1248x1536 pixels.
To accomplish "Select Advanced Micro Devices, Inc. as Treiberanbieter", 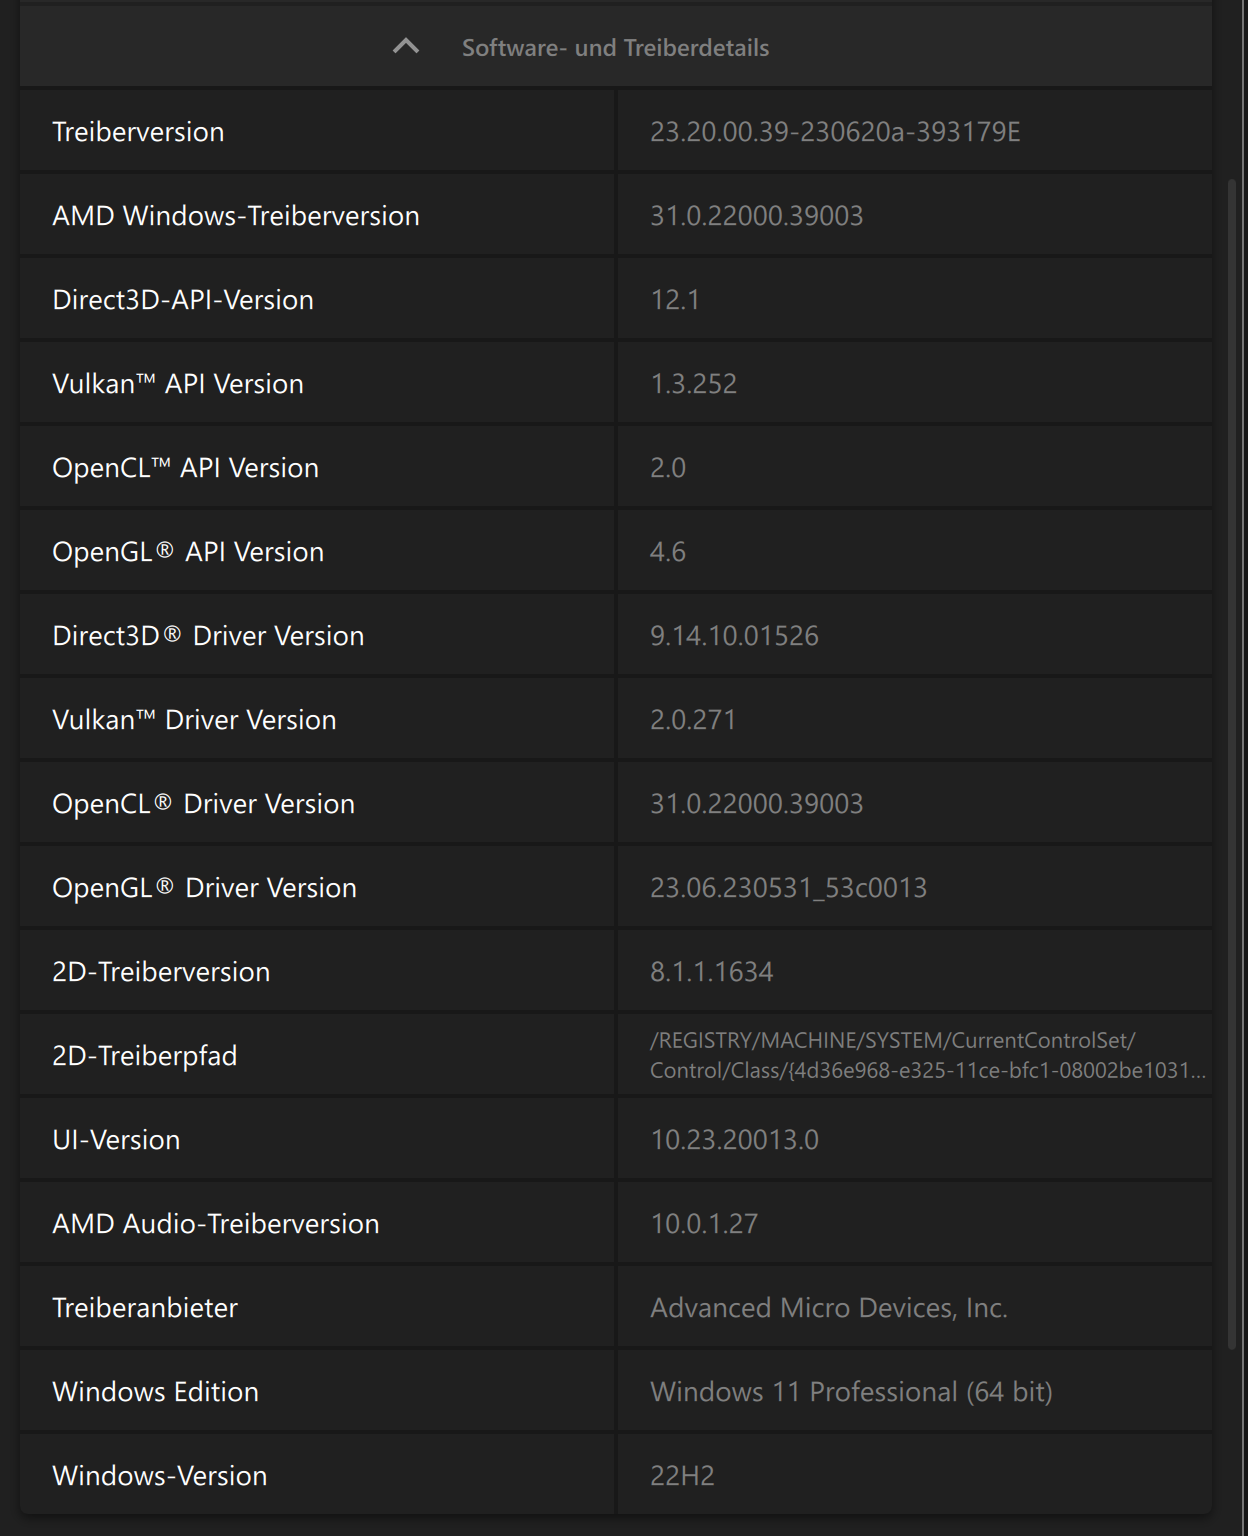I will (830, 1307).
